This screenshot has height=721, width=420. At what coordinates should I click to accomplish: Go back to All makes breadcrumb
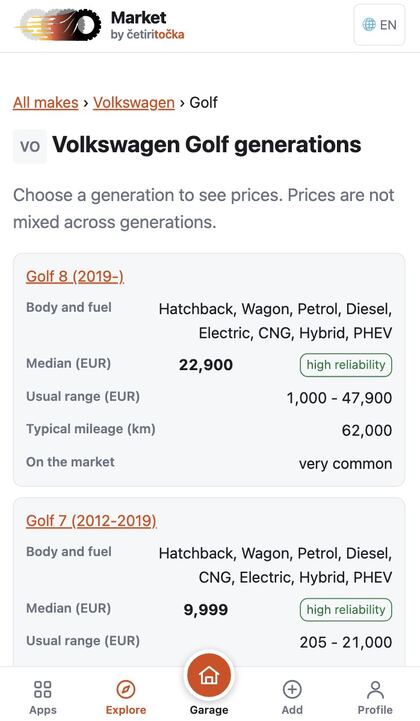(x=46, y=103)
